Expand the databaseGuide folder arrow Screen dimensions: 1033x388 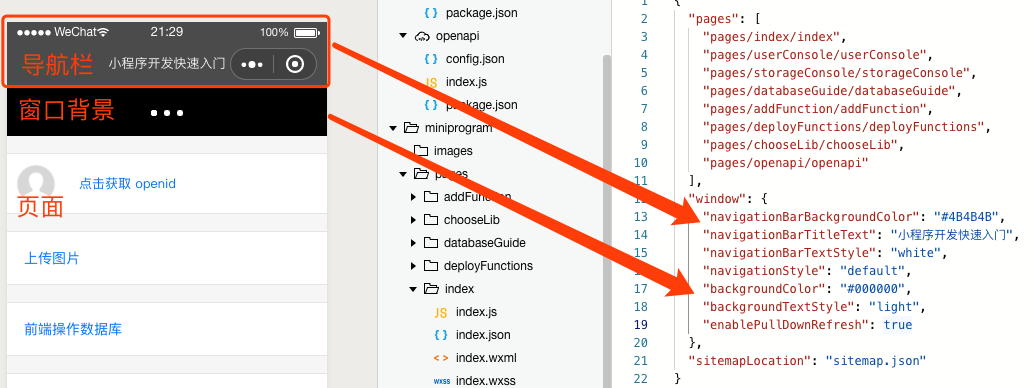[x=413, y=243]
